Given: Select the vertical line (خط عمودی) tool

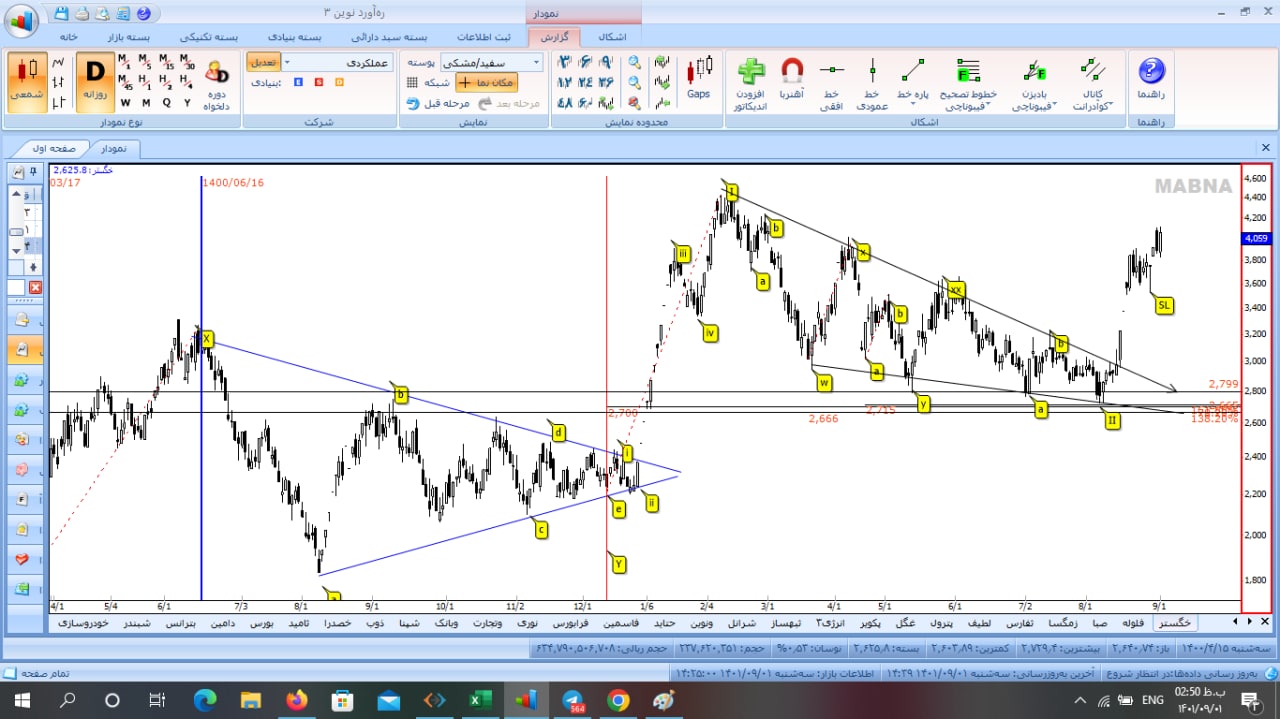Looking at the screenshot, I should (872, 85).
